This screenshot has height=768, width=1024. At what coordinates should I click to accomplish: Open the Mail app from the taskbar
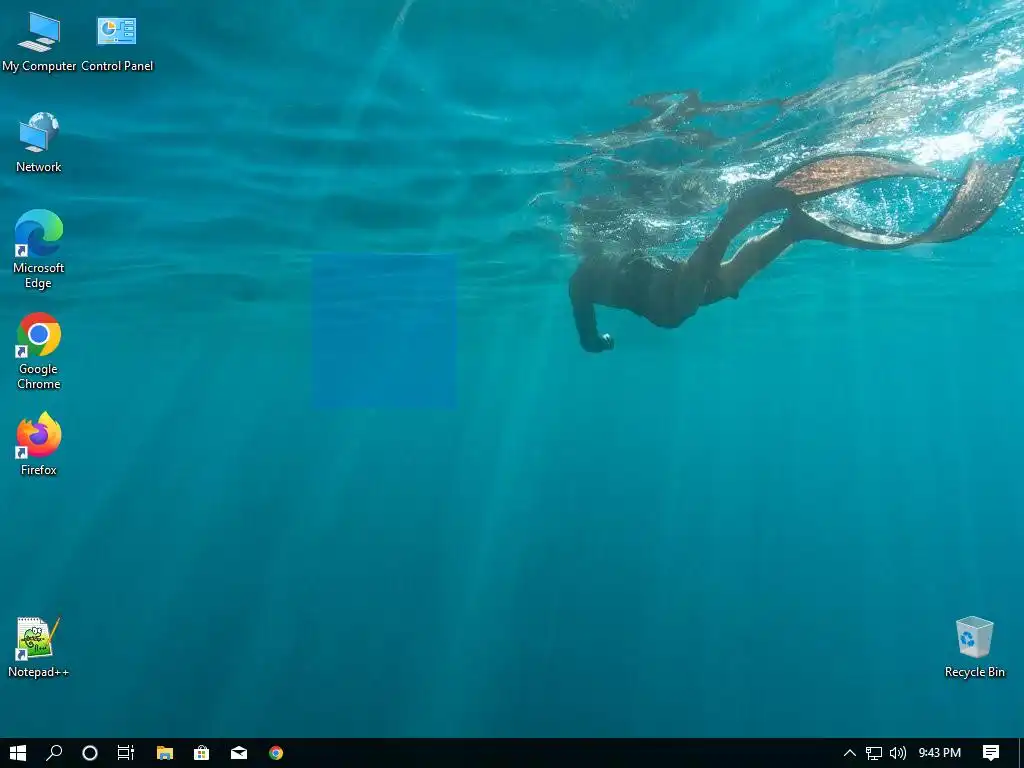pyautogui.click(x=238, y=753)
